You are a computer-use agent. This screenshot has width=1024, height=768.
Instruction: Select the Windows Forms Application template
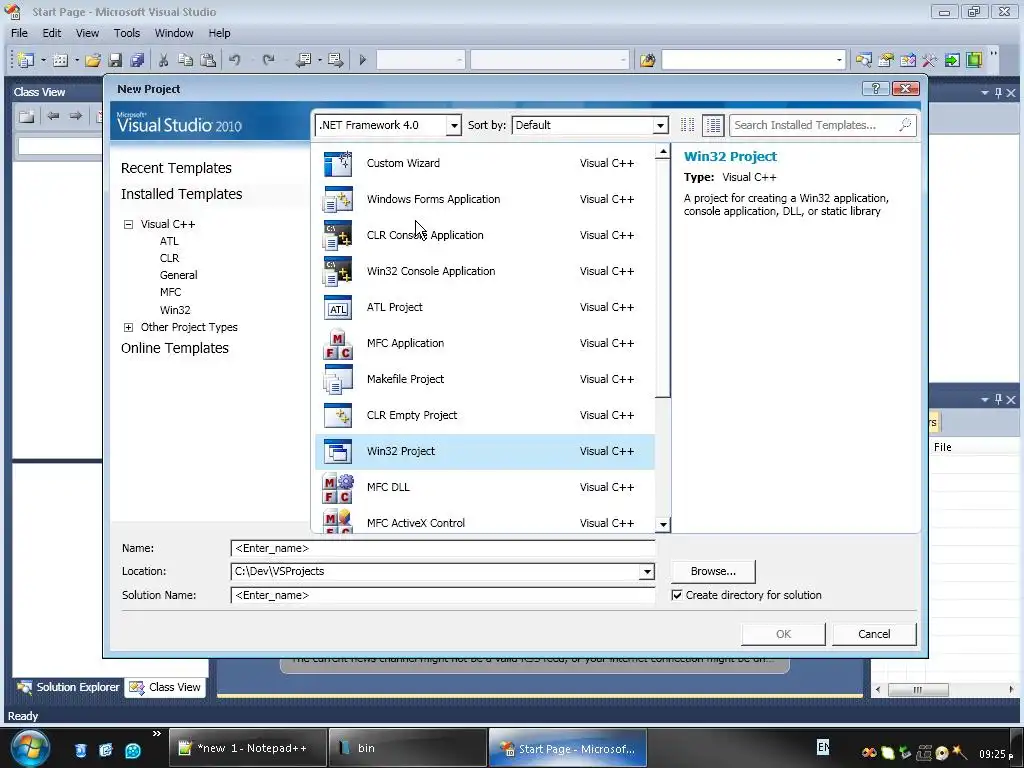[x=485, y=199]
